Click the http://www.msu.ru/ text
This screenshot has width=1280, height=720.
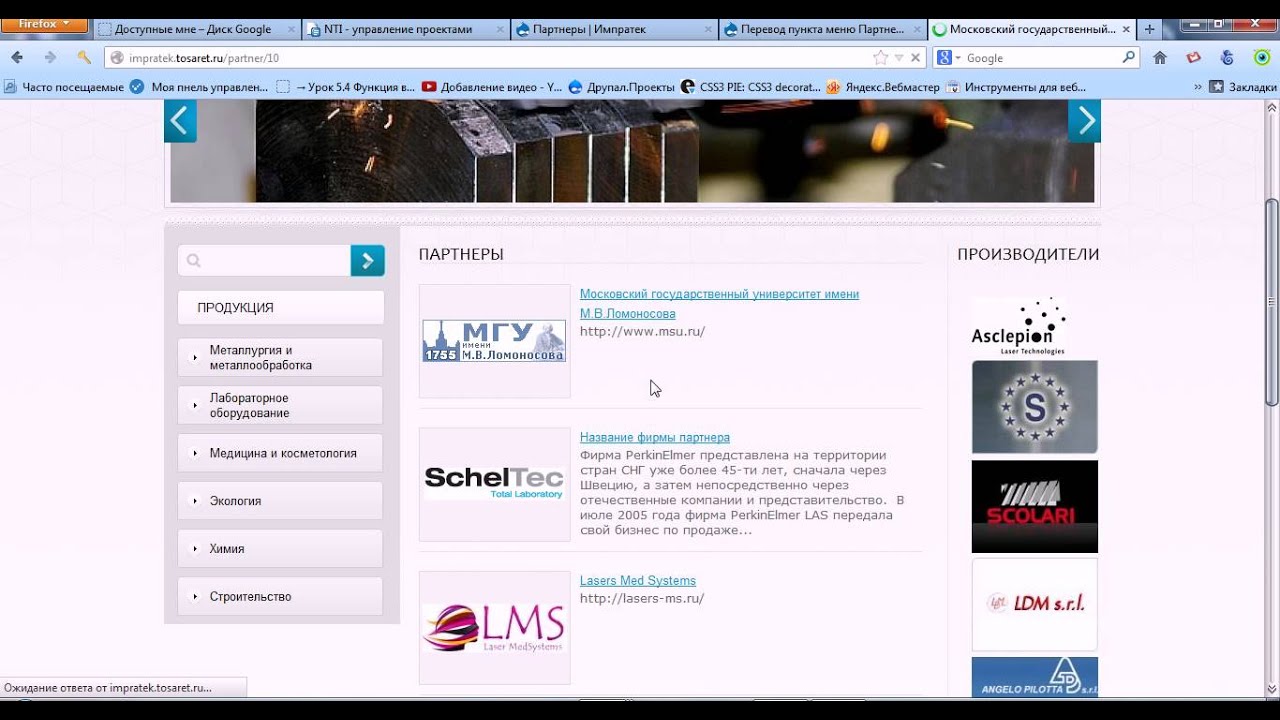point(642,331)
